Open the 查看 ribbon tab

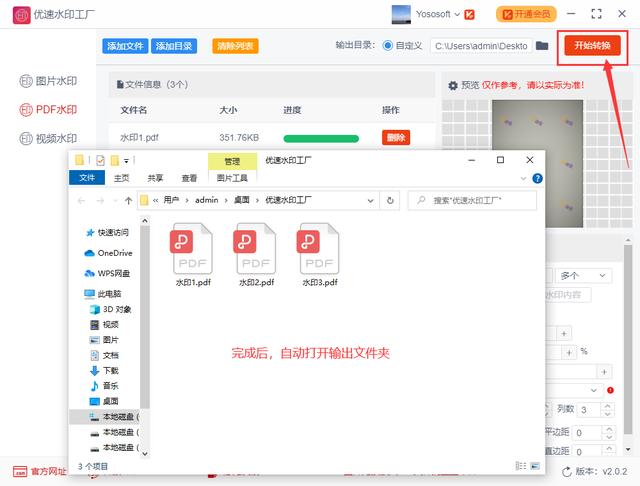(x=189, y=178)
